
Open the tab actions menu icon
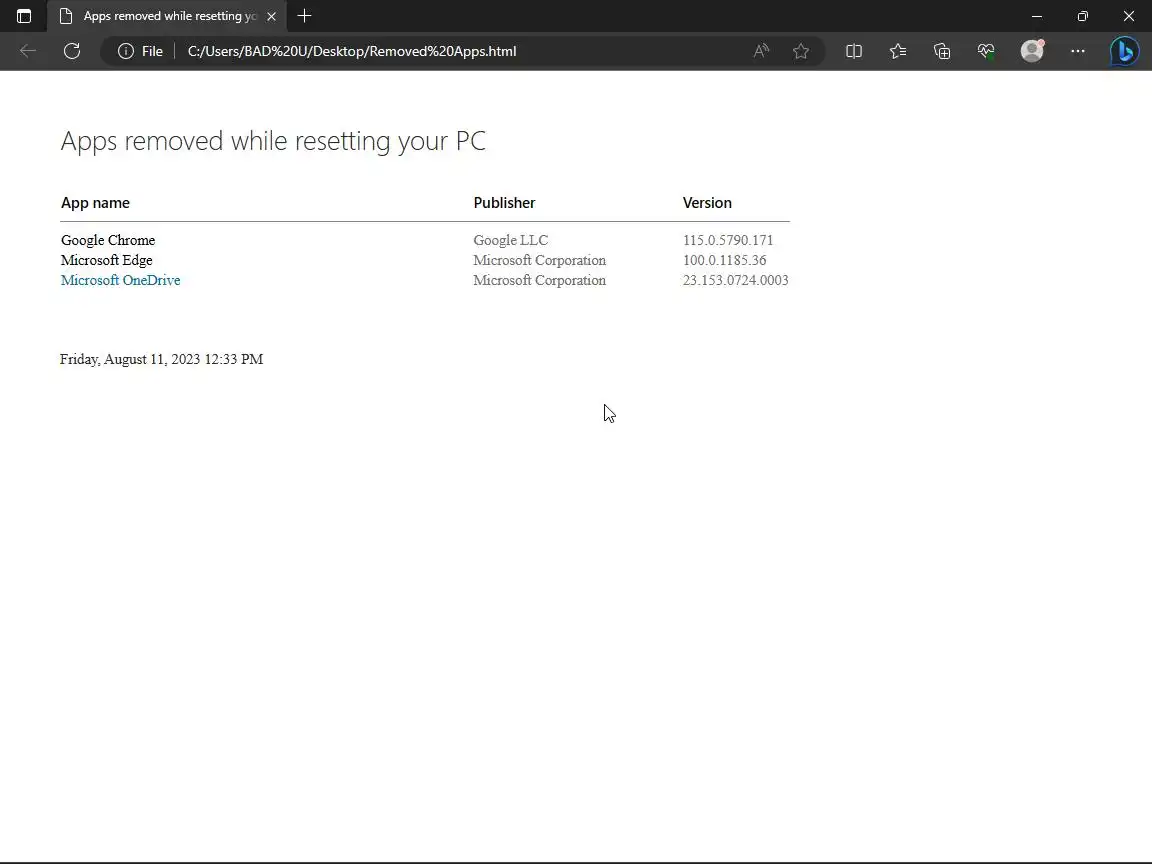click(24, 16)
